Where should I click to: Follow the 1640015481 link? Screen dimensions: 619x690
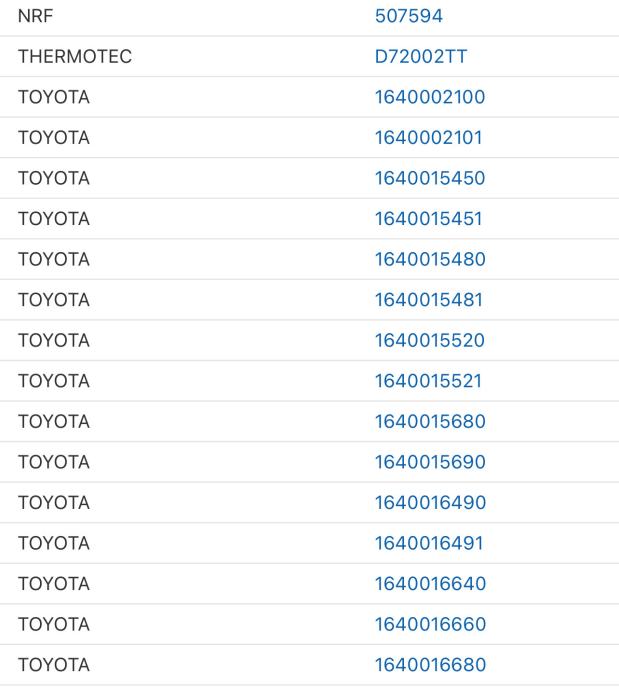click(x=428, y=300)
